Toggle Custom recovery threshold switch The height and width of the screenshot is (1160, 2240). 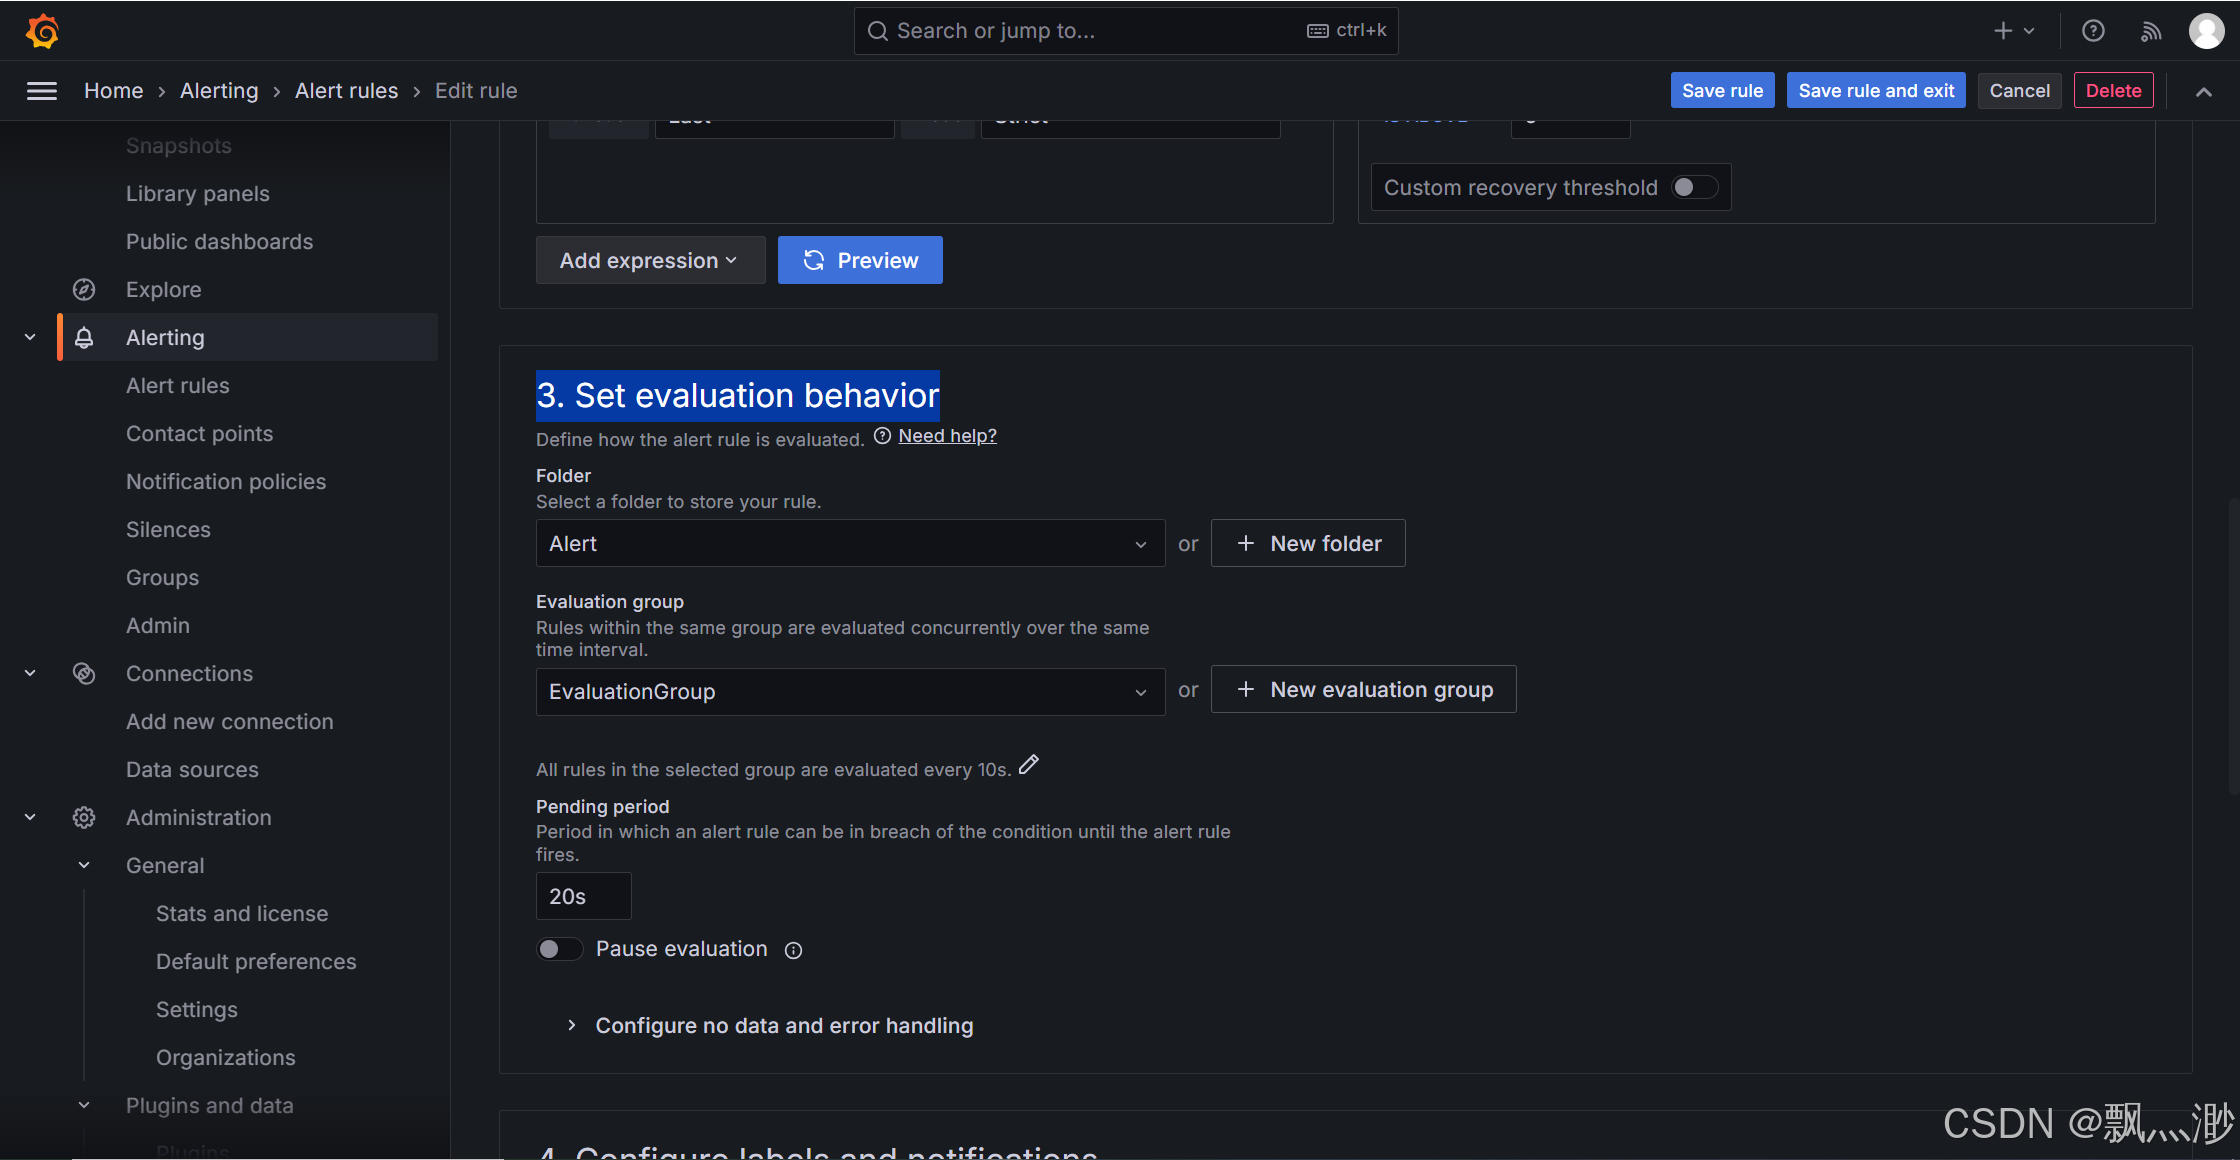point(1694,188)
